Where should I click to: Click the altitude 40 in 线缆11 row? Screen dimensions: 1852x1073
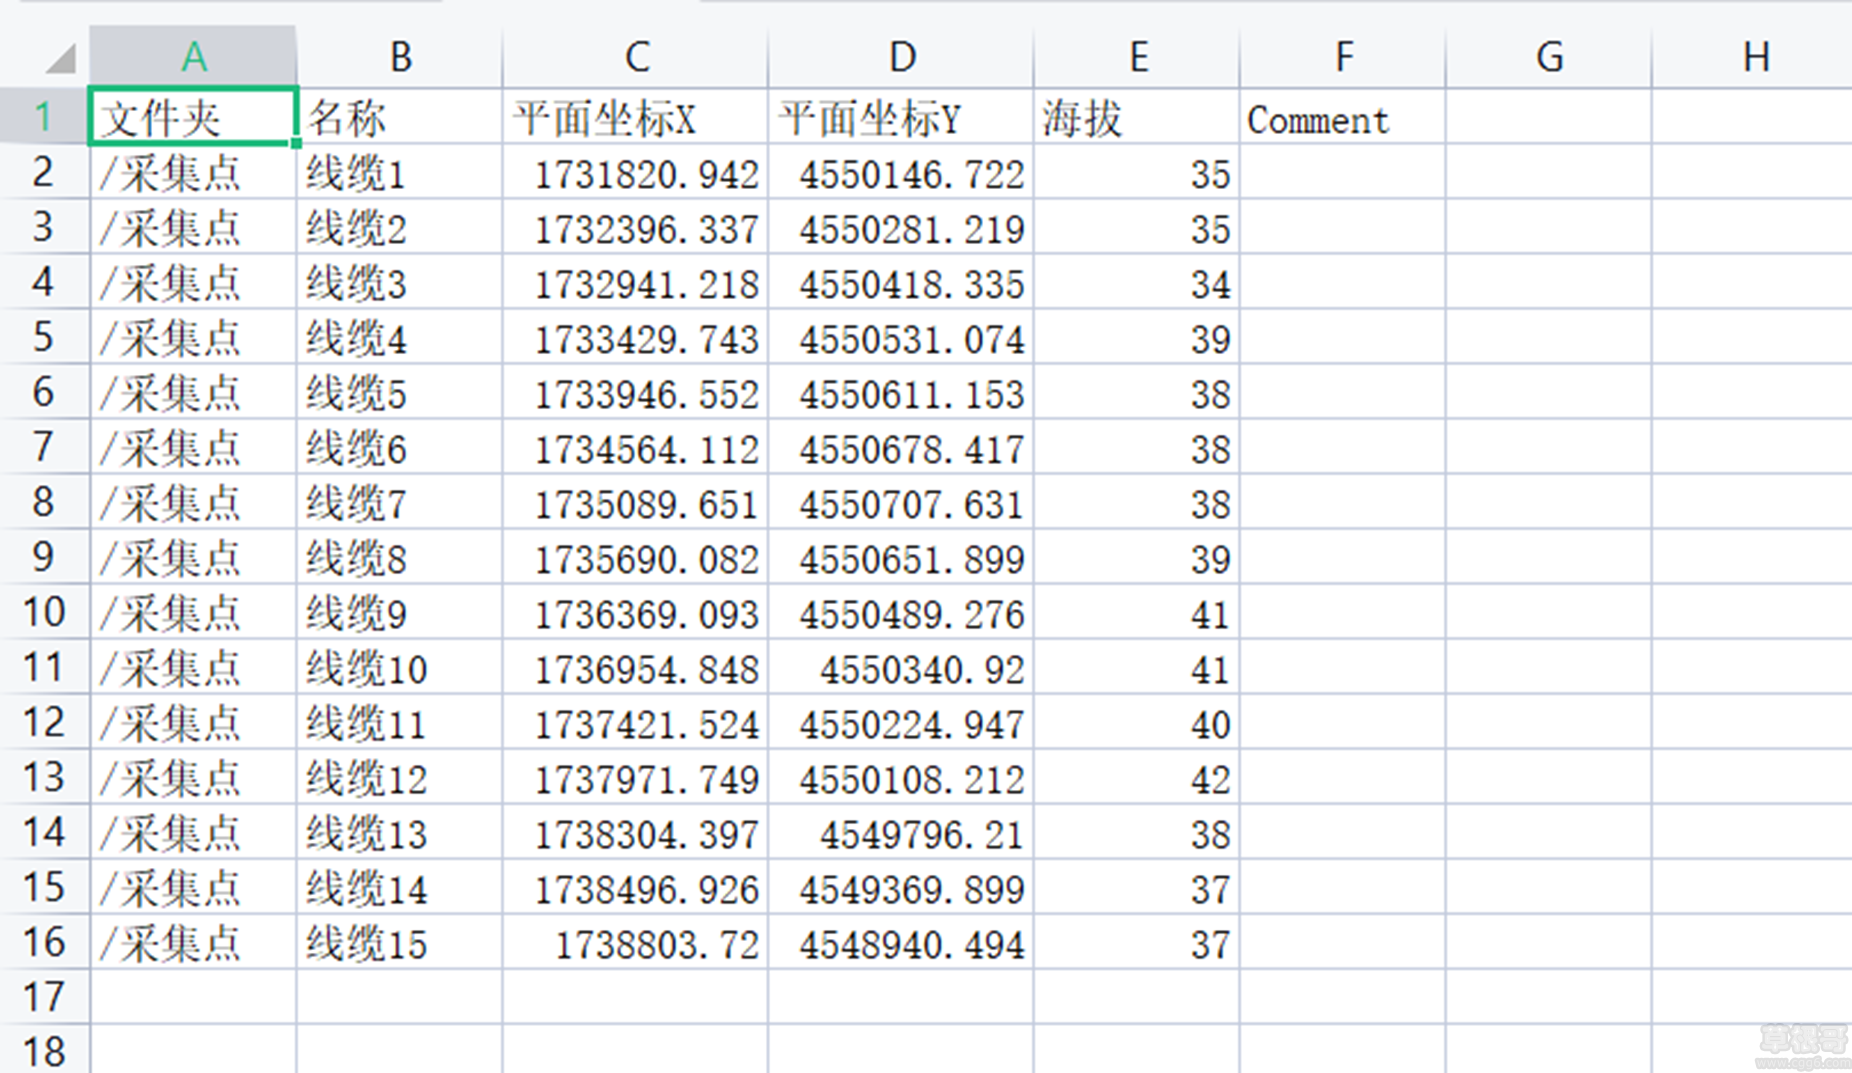1210,725
